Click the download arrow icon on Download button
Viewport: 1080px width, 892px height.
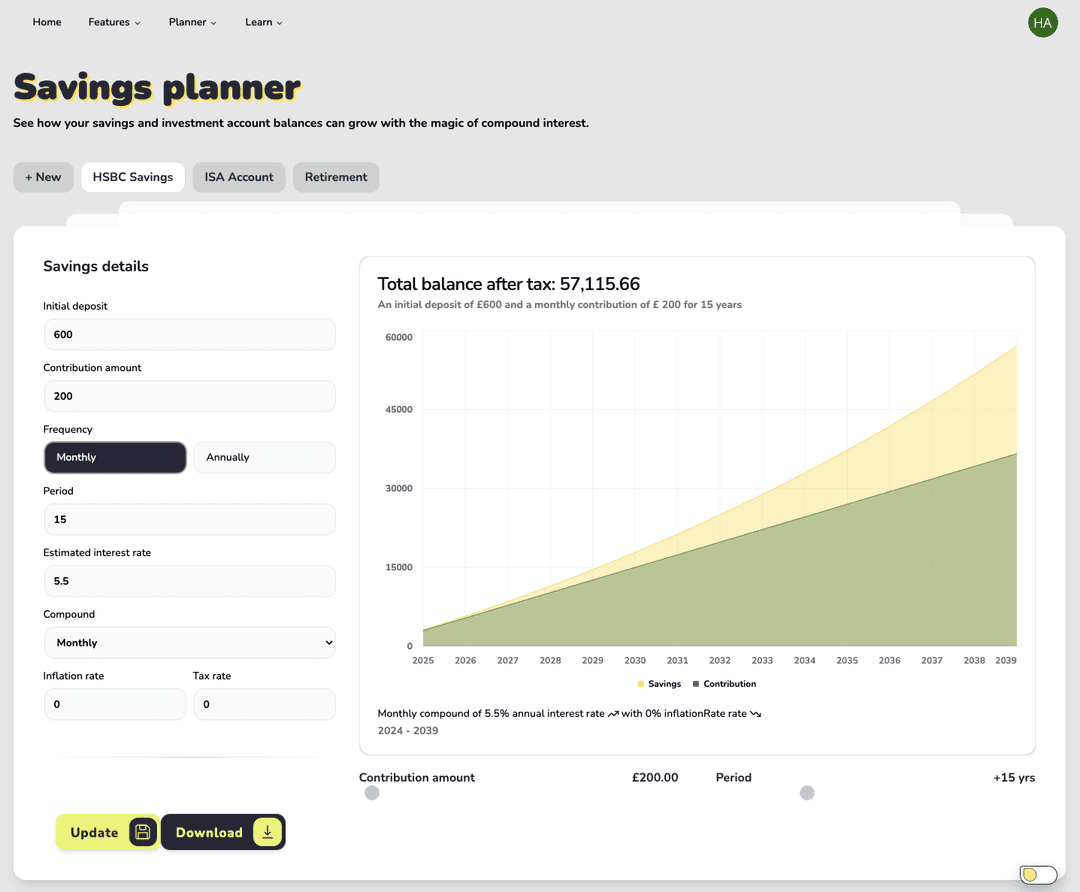tap(267, 832)
